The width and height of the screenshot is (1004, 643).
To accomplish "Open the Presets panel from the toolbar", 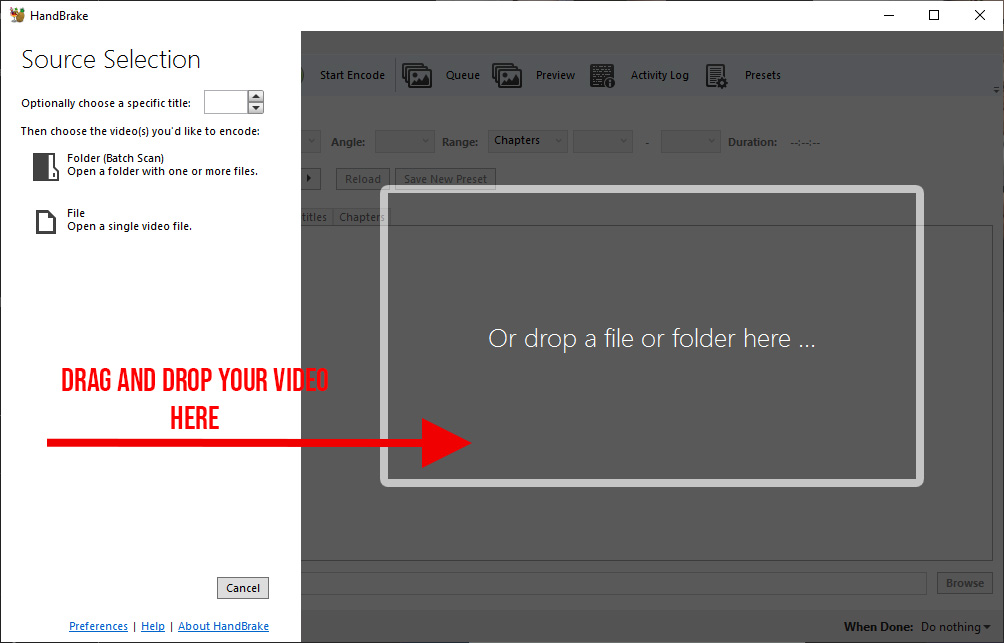I will click(x=743, y=76).
